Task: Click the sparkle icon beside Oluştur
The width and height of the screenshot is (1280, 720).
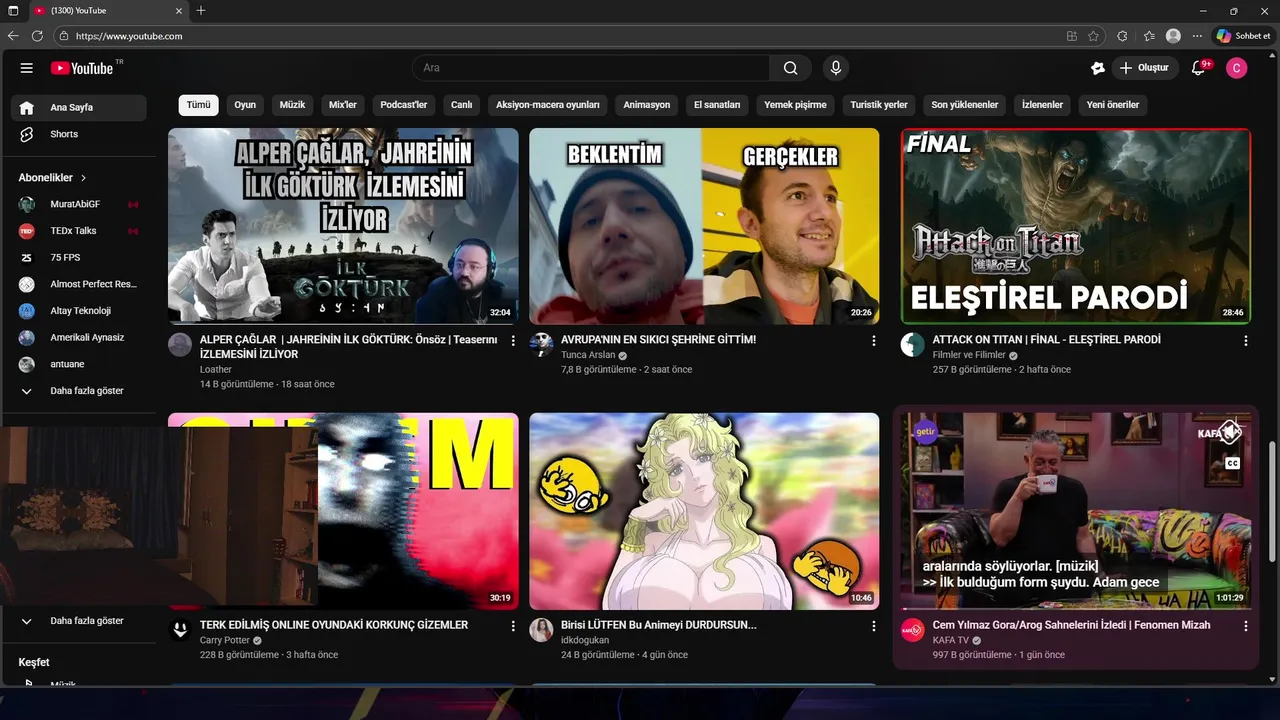Action: [1098, 68]
